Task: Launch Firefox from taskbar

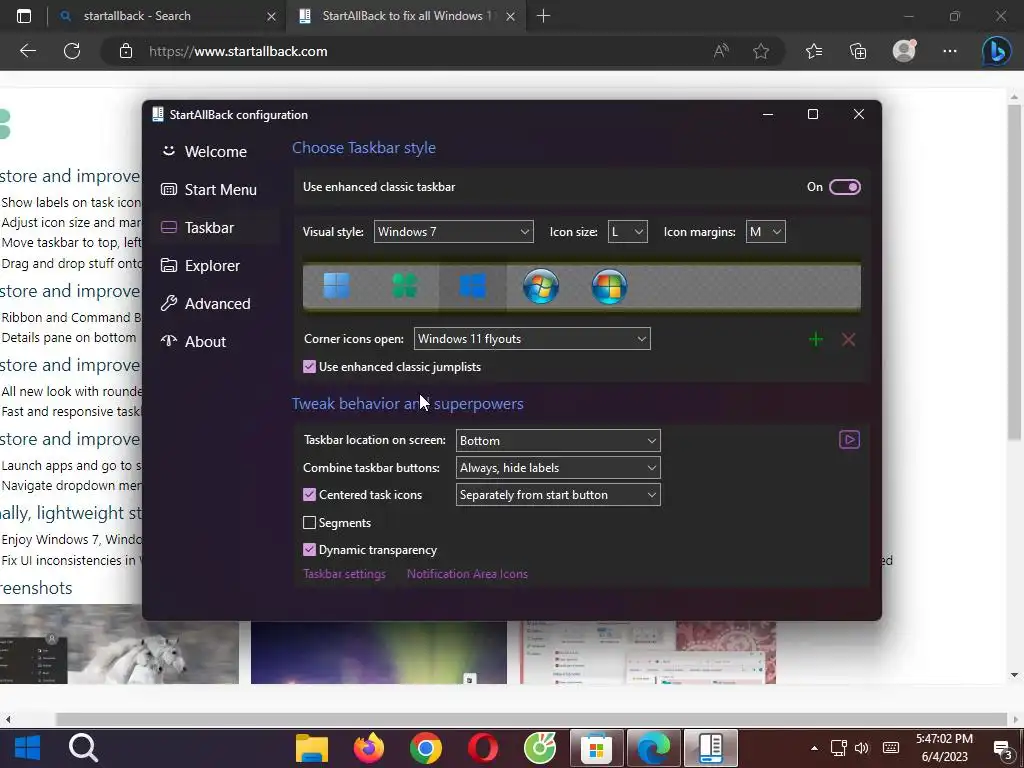Action: pyautogui.click(x=369, y=748)
